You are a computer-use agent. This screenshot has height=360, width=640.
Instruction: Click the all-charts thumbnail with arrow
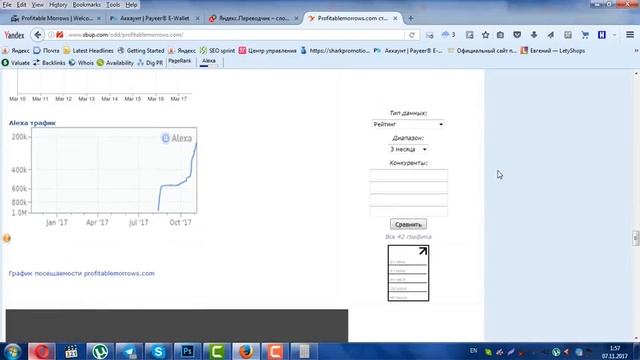pos(408,273)
